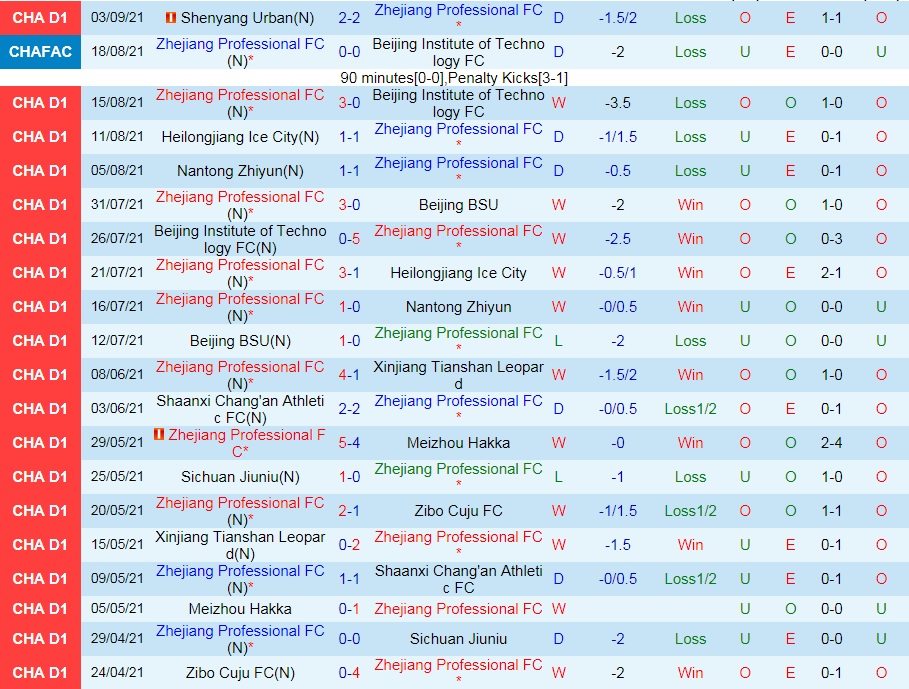Open Beijing BSU team on 31/07/21 row
This screenshot has width=909, height=689.
pyautogui.click(x=458, y=205)
